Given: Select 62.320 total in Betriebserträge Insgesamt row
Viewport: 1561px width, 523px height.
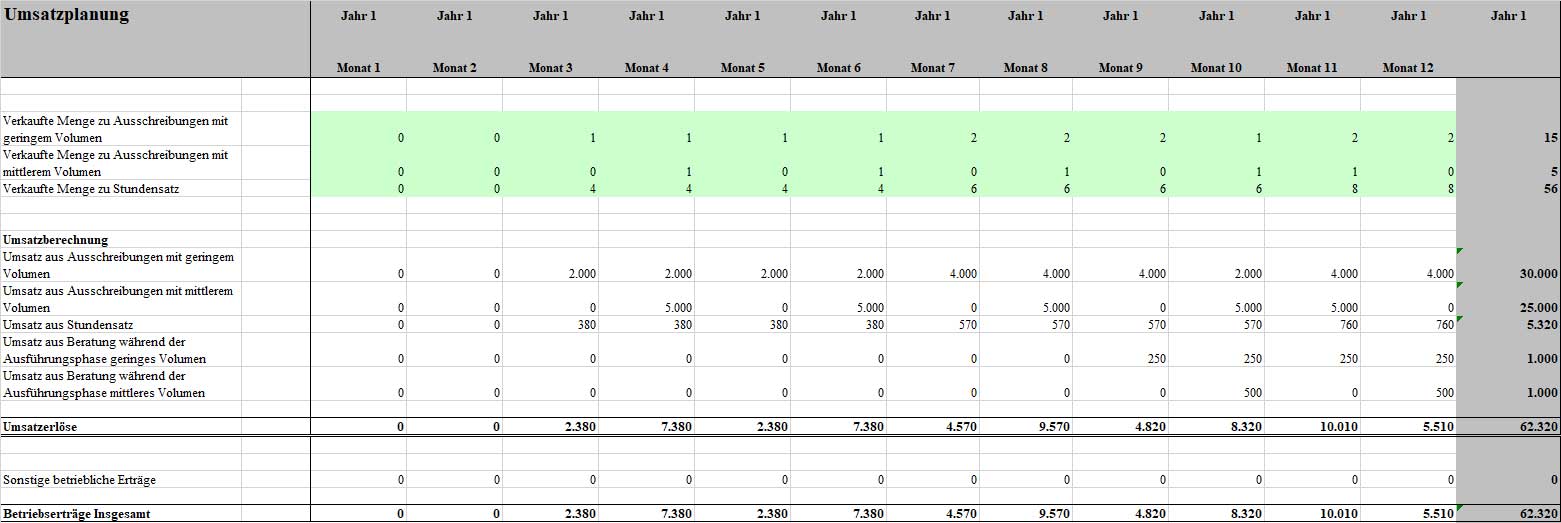Looking at the screenshot, I should (x=1539, y=514).
